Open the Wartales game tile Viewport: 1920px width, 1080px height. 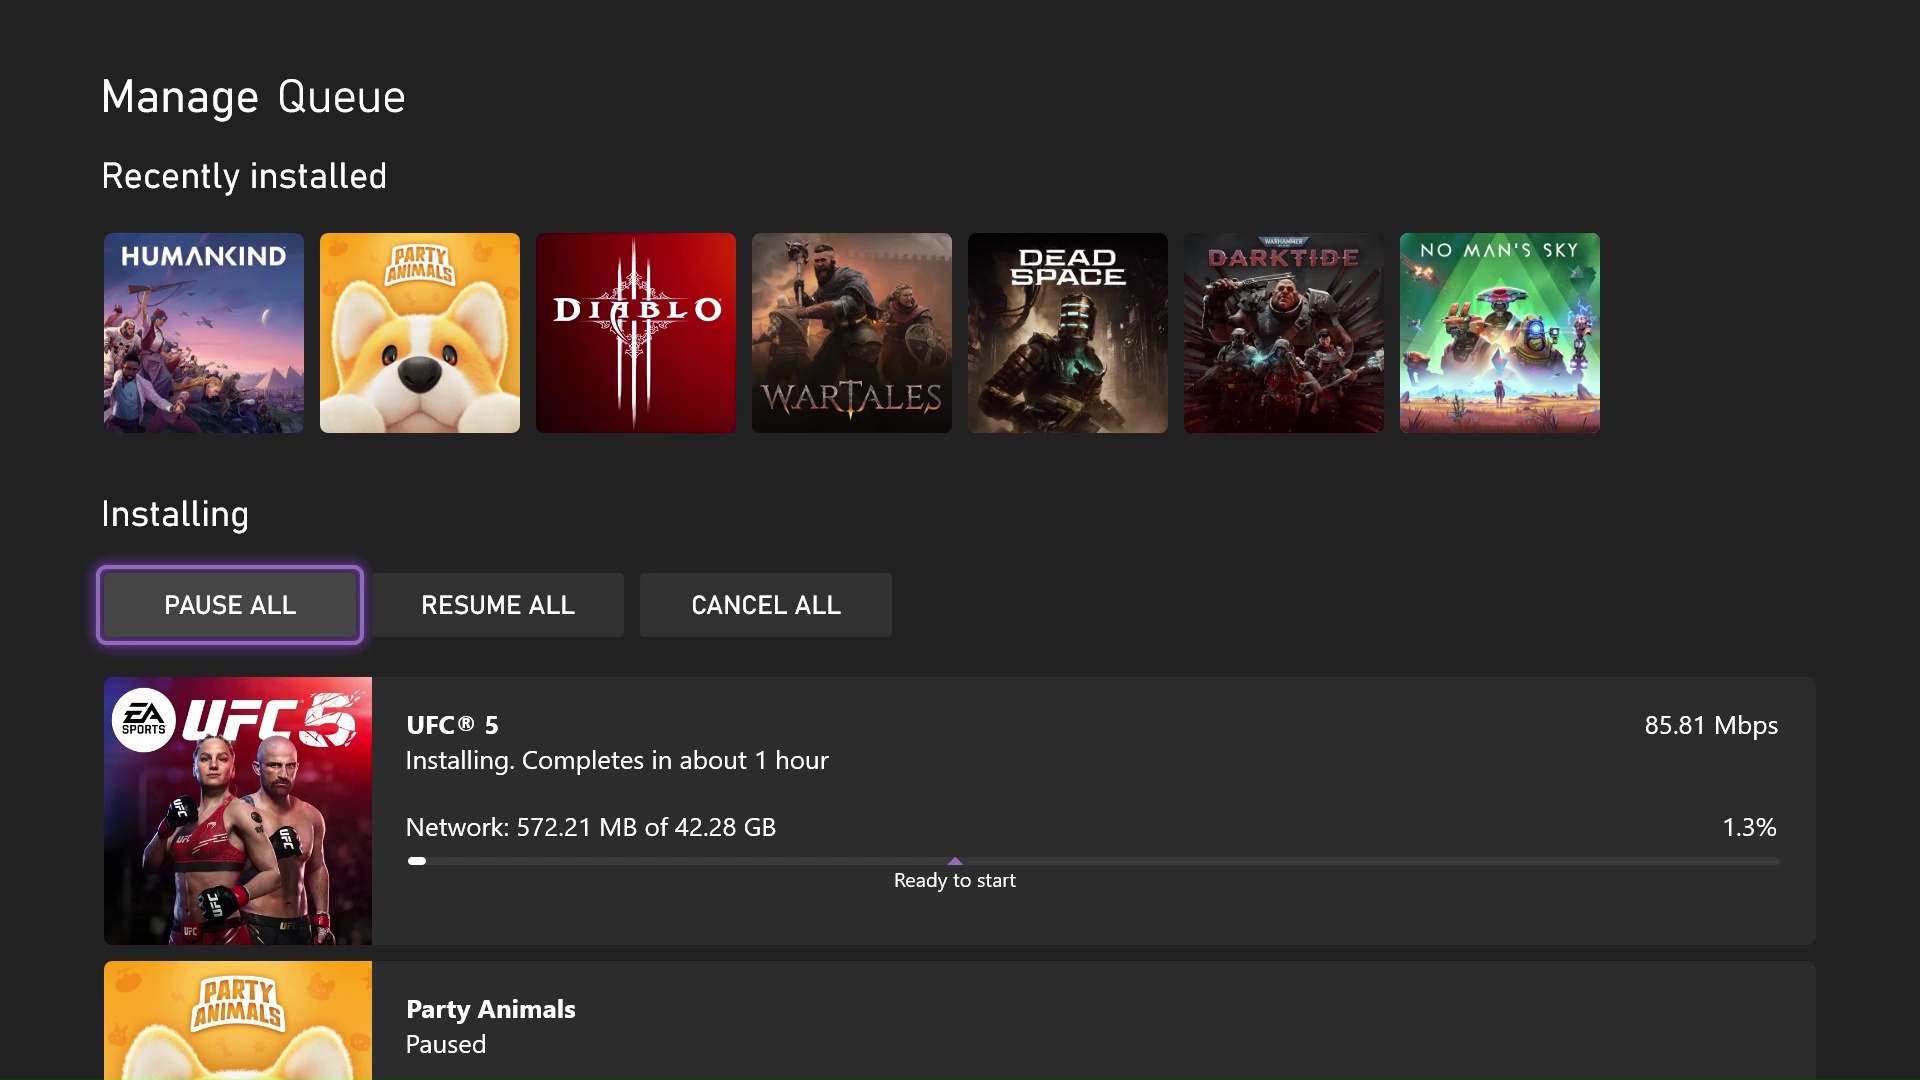(852, 333)
